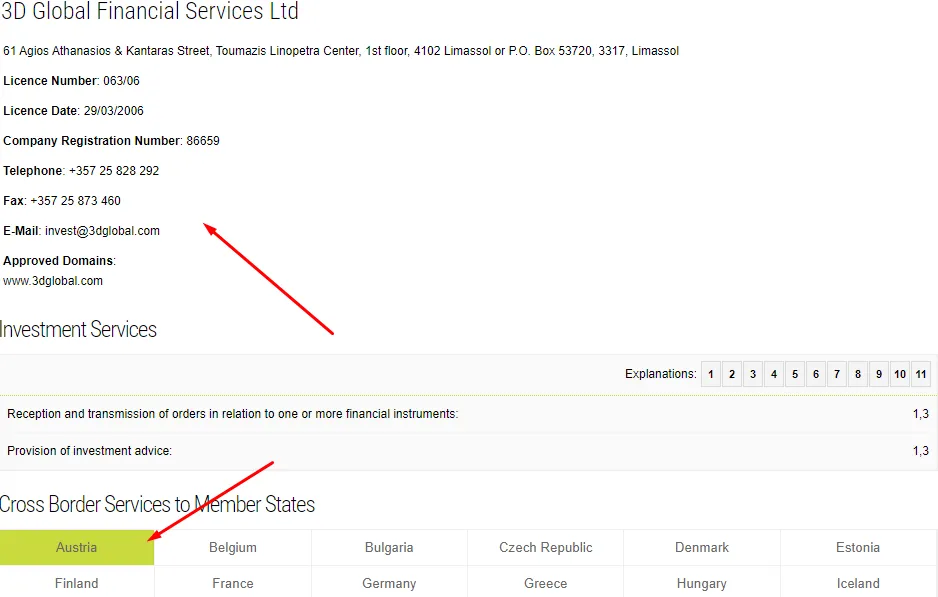The image size is (938, 597).
Task: Click the Limassol street address line
Action: tap(341, 51)
